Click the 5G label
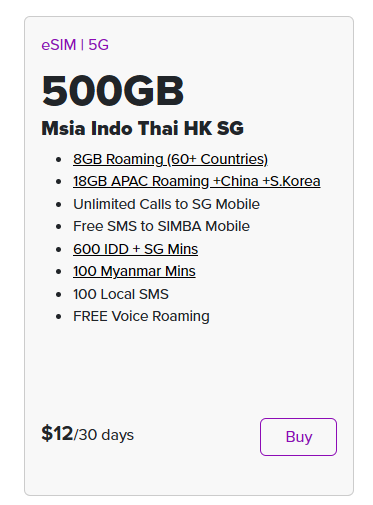Screen dimensions: 373x505 point(99,45)
